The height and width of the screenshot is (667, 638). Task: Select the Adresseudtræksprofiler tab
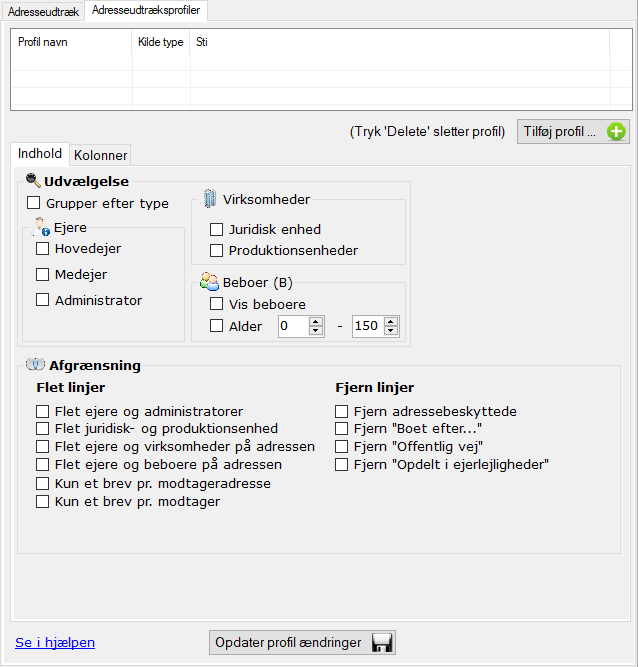pos(146,10)
